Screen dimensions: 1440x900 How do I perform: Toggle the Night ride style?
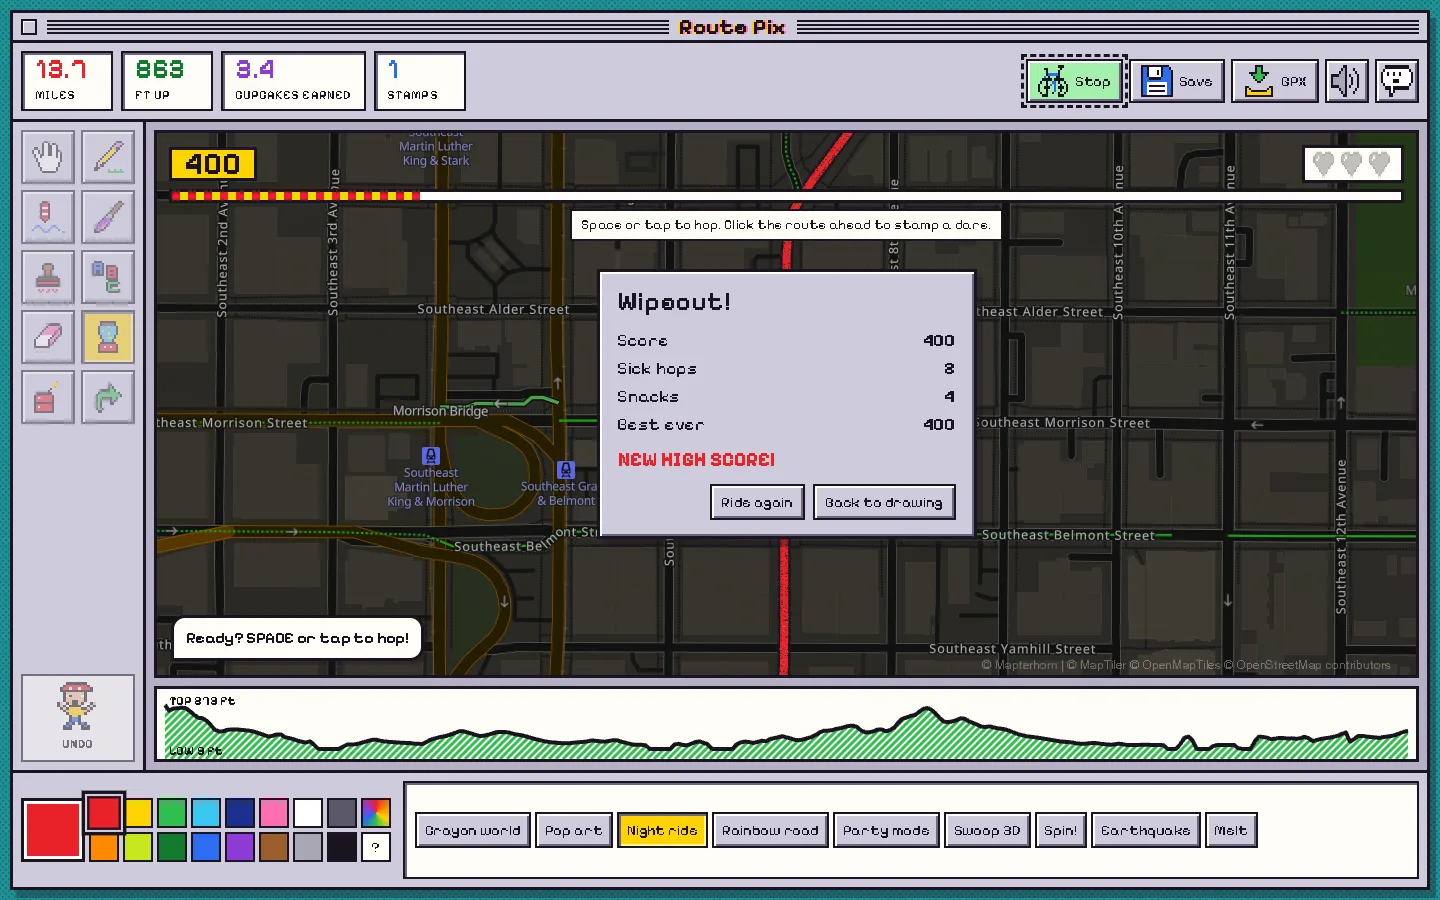(x=662, y=830)
